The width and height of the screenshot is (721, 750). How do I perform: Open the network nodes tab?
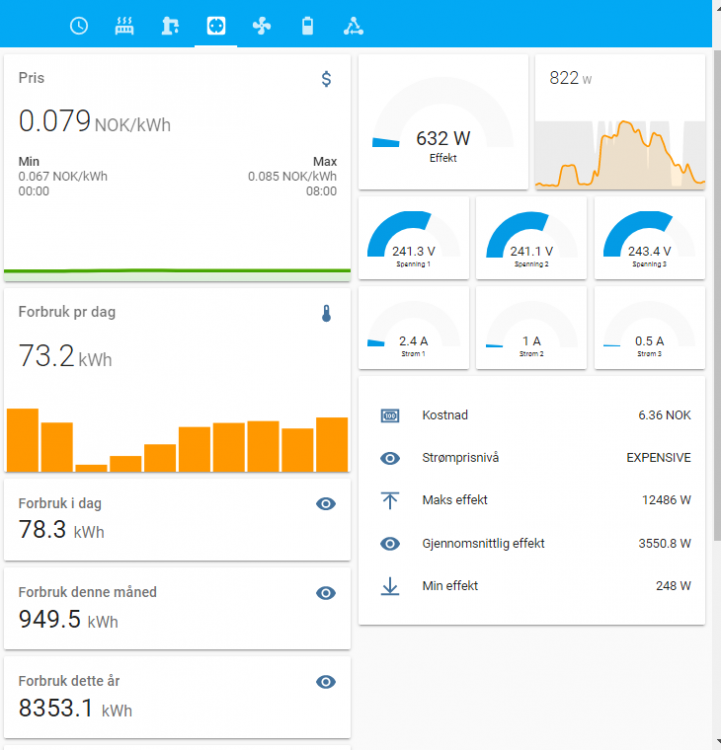point(352,26)
